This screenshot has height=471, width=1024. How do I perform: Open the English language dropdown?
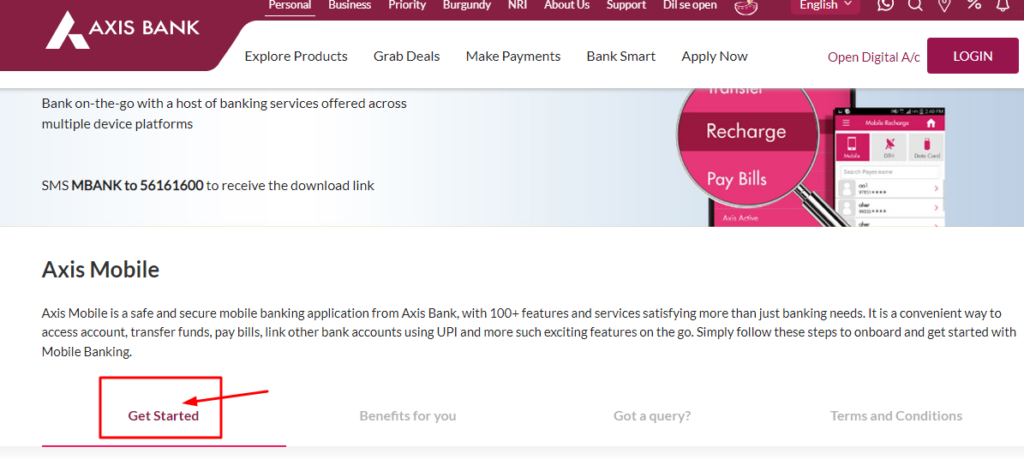coord(825,5)
